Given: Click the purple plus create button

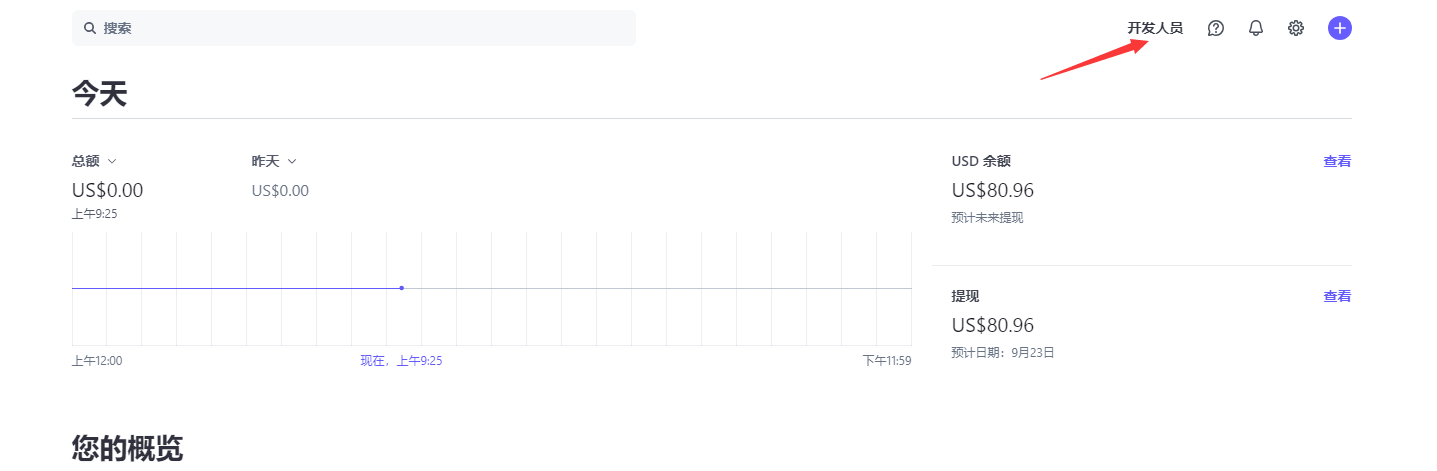Looking at the screenshot, I should coord(1340,28).
